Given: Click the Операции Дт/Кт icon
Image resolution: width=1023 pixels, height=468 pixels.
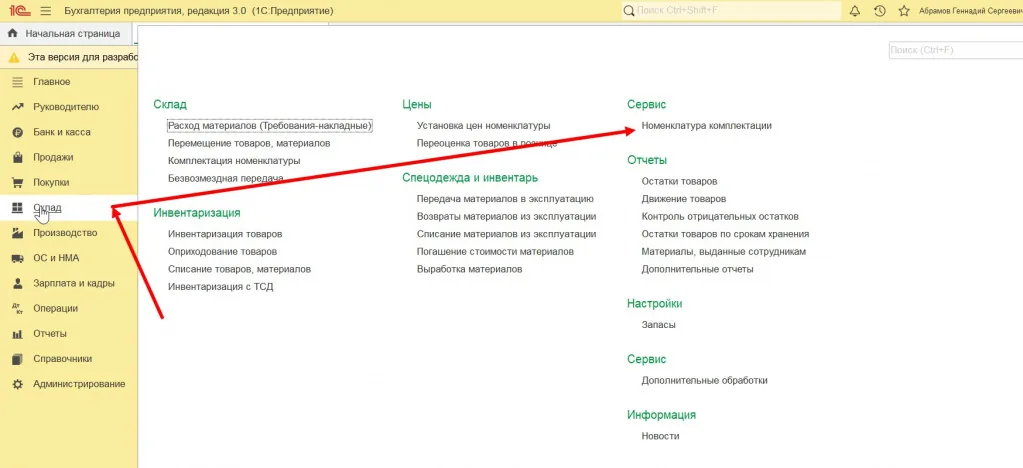Looking at the screenshot, I should pos(18,308).
